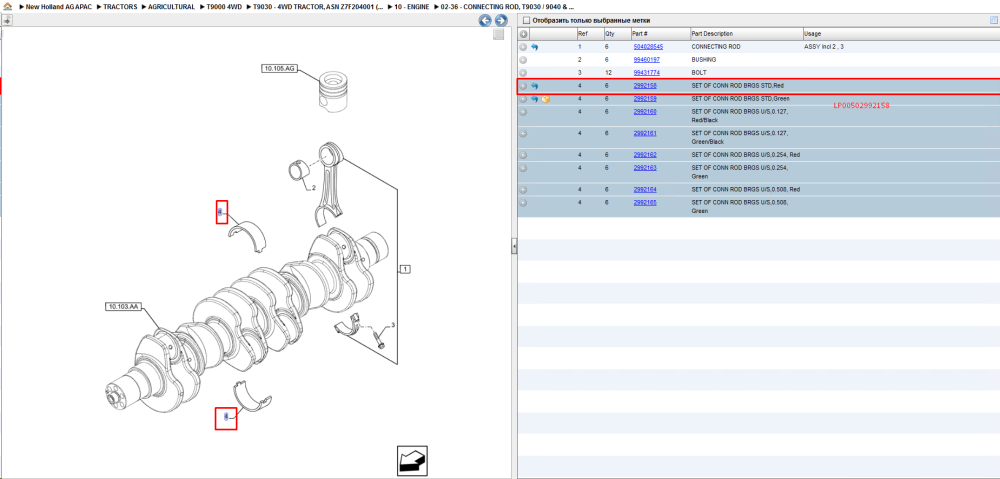Click the circle icon in the table header

tap(524, 34)
